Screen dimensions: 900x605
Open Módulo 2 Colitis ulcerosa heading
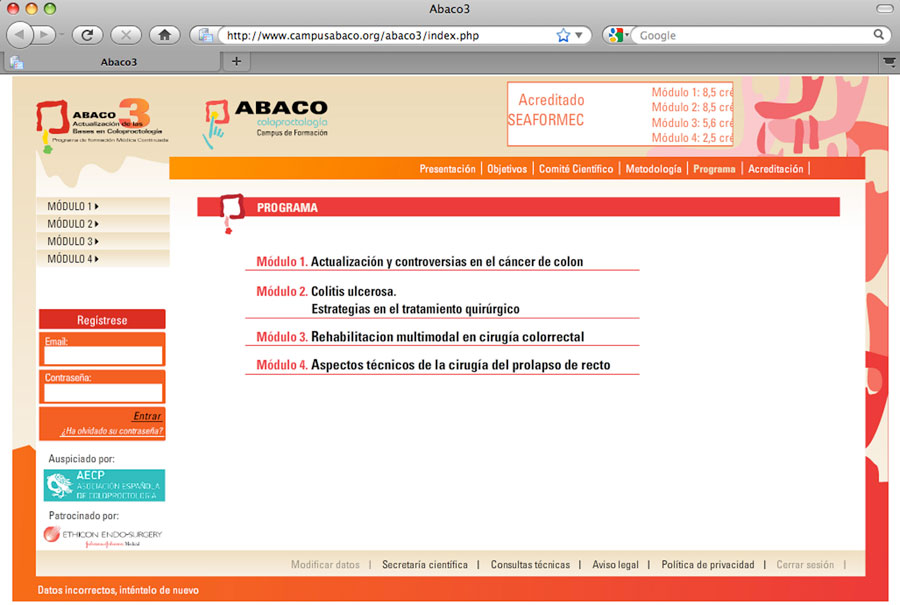point(387,300)
